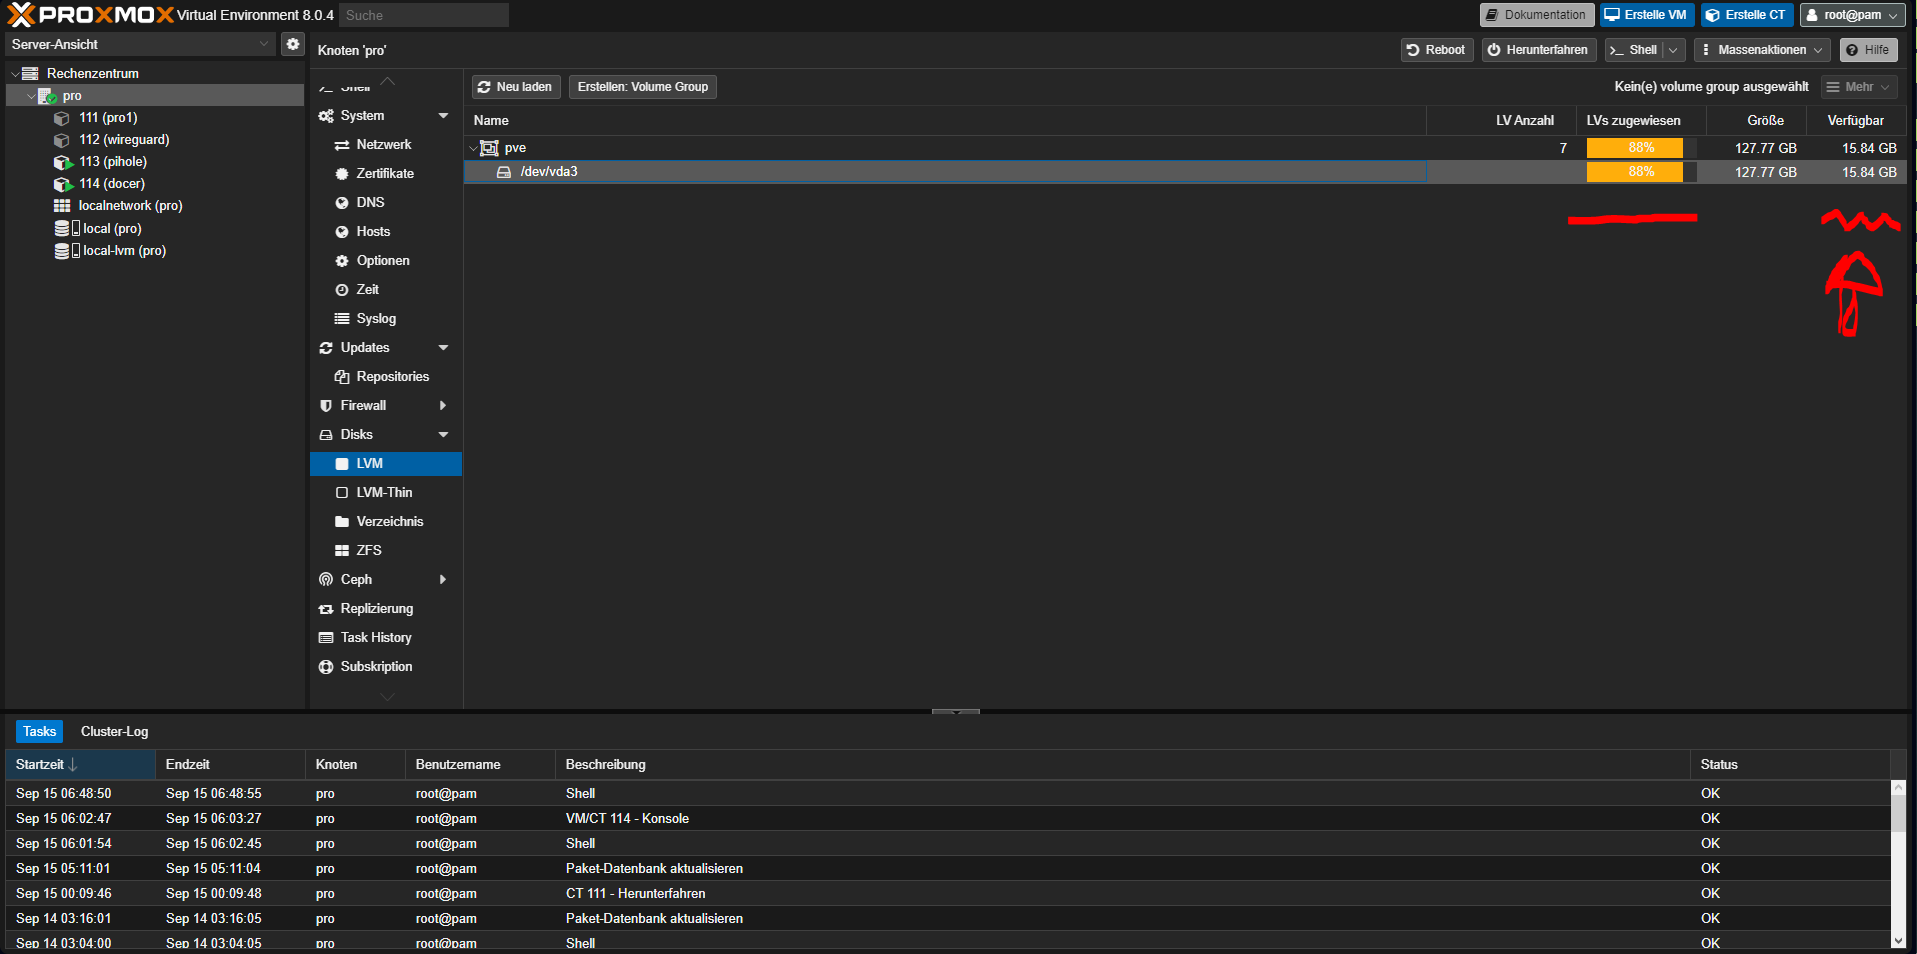Click the Subskription support icon

click(326, 667)
